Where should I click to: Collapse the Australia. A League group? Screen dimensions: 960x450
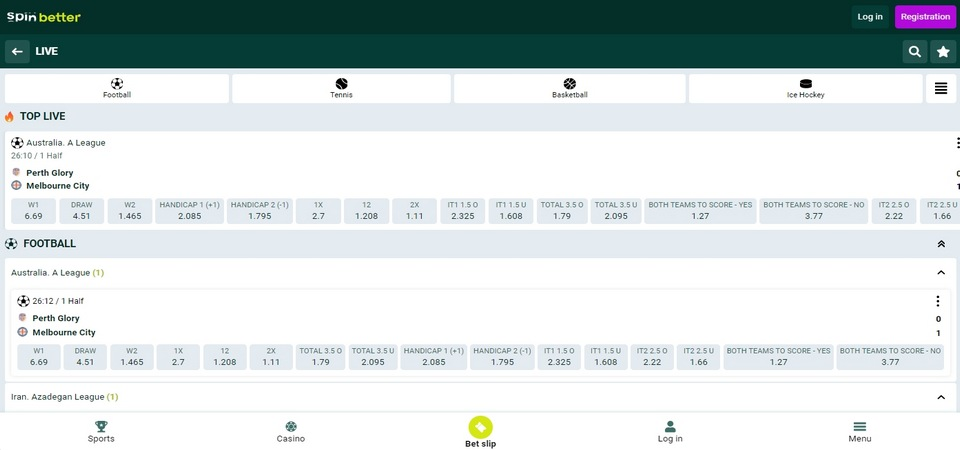[940, 272]
